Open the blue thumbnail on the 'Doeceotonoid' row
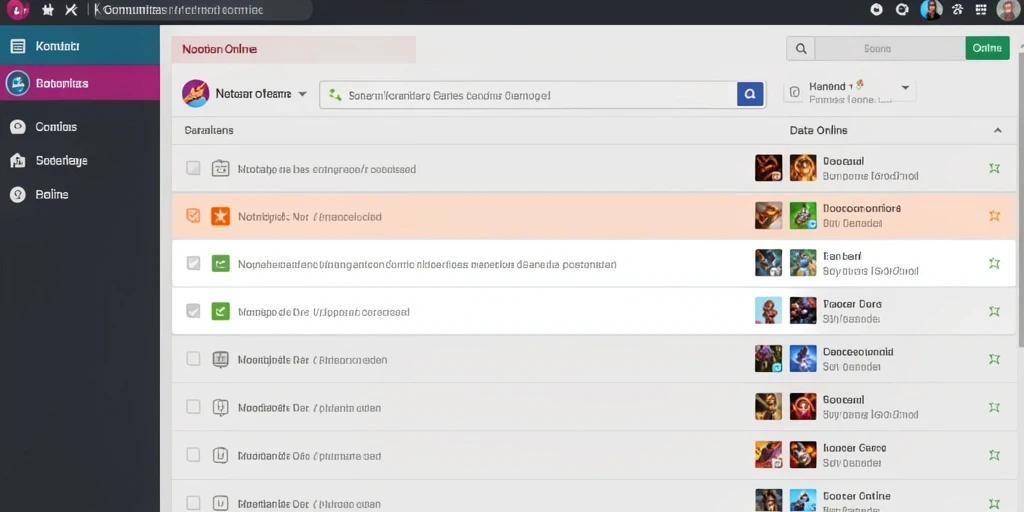This screenshot has height=512, width=1024. (803, 359)
